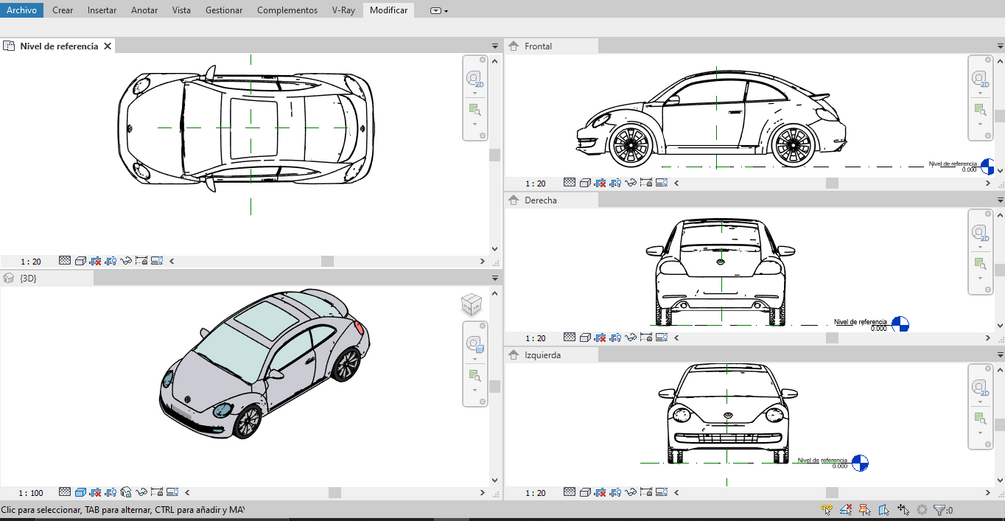The image size is (1005, 521).
Task: Switch to the Gestionar ribbon tab
Action: pos(224,10)
